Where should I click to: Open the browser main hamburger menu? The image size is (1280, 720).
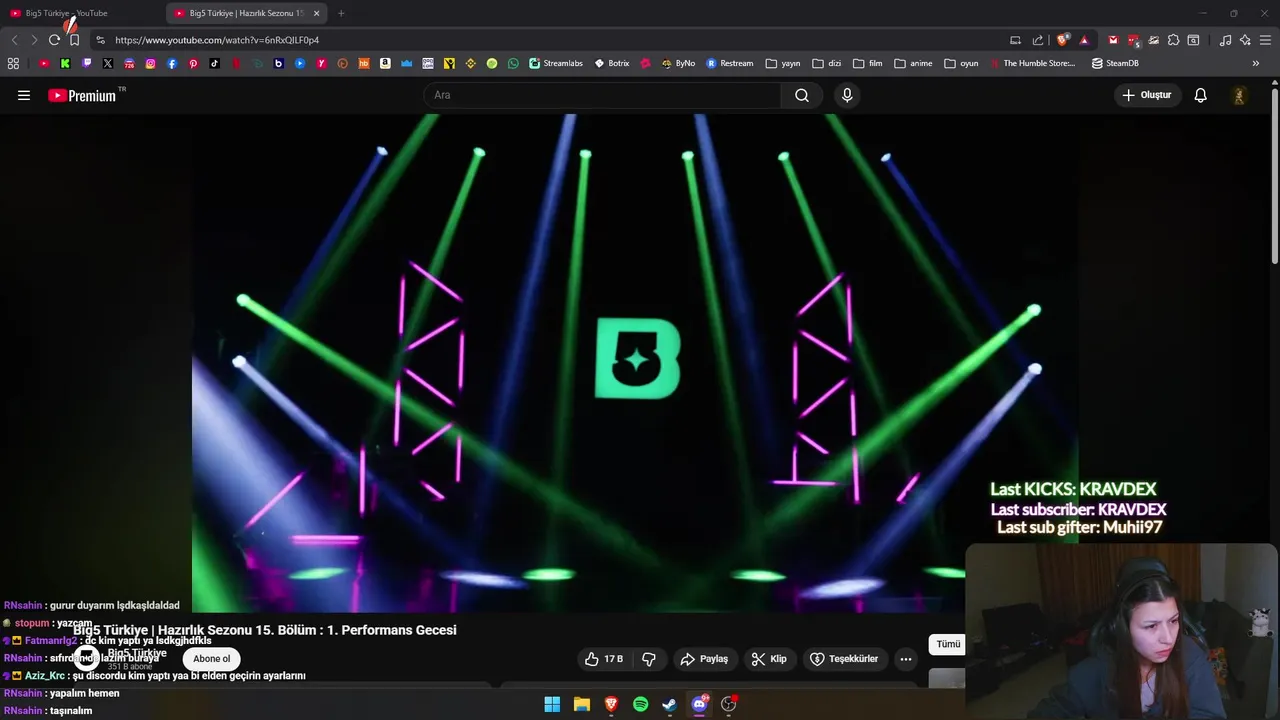click(1265, 40)
